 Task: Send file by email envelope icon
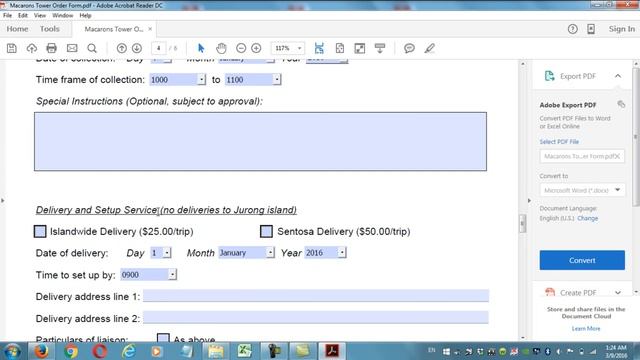[x=72, y=48]
